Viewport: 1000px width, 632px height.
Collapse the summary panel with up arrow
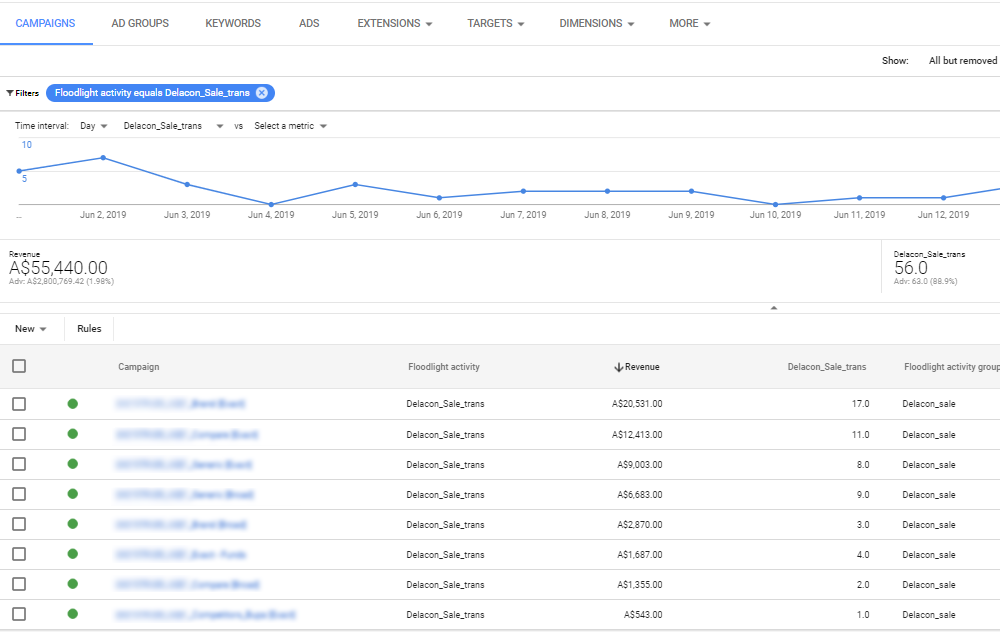[774, 308]
